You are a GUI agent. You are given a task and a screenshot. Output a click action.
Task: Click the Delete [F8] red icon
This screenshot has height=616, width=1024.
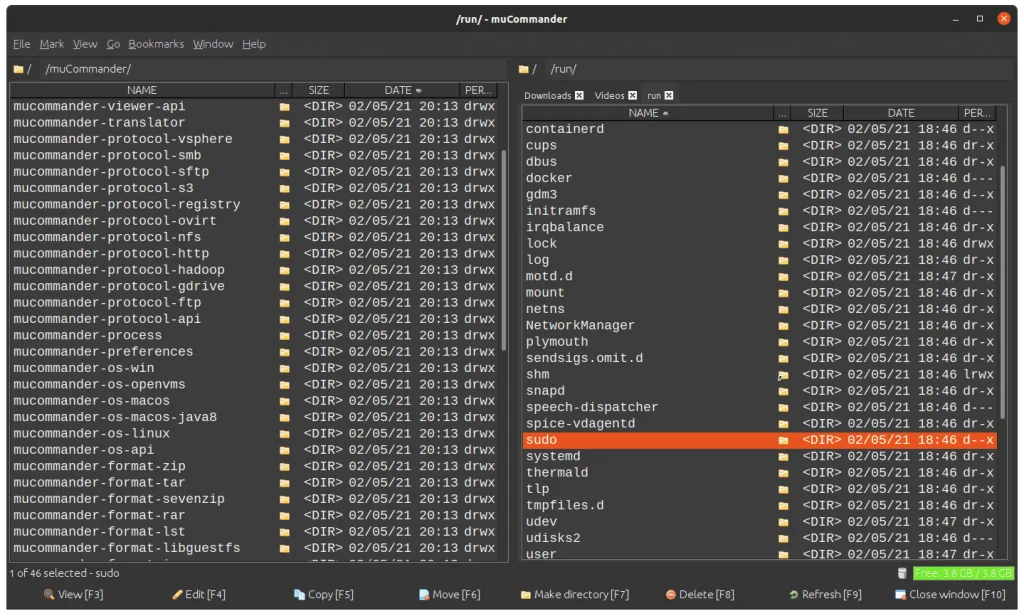pos(670,595)
